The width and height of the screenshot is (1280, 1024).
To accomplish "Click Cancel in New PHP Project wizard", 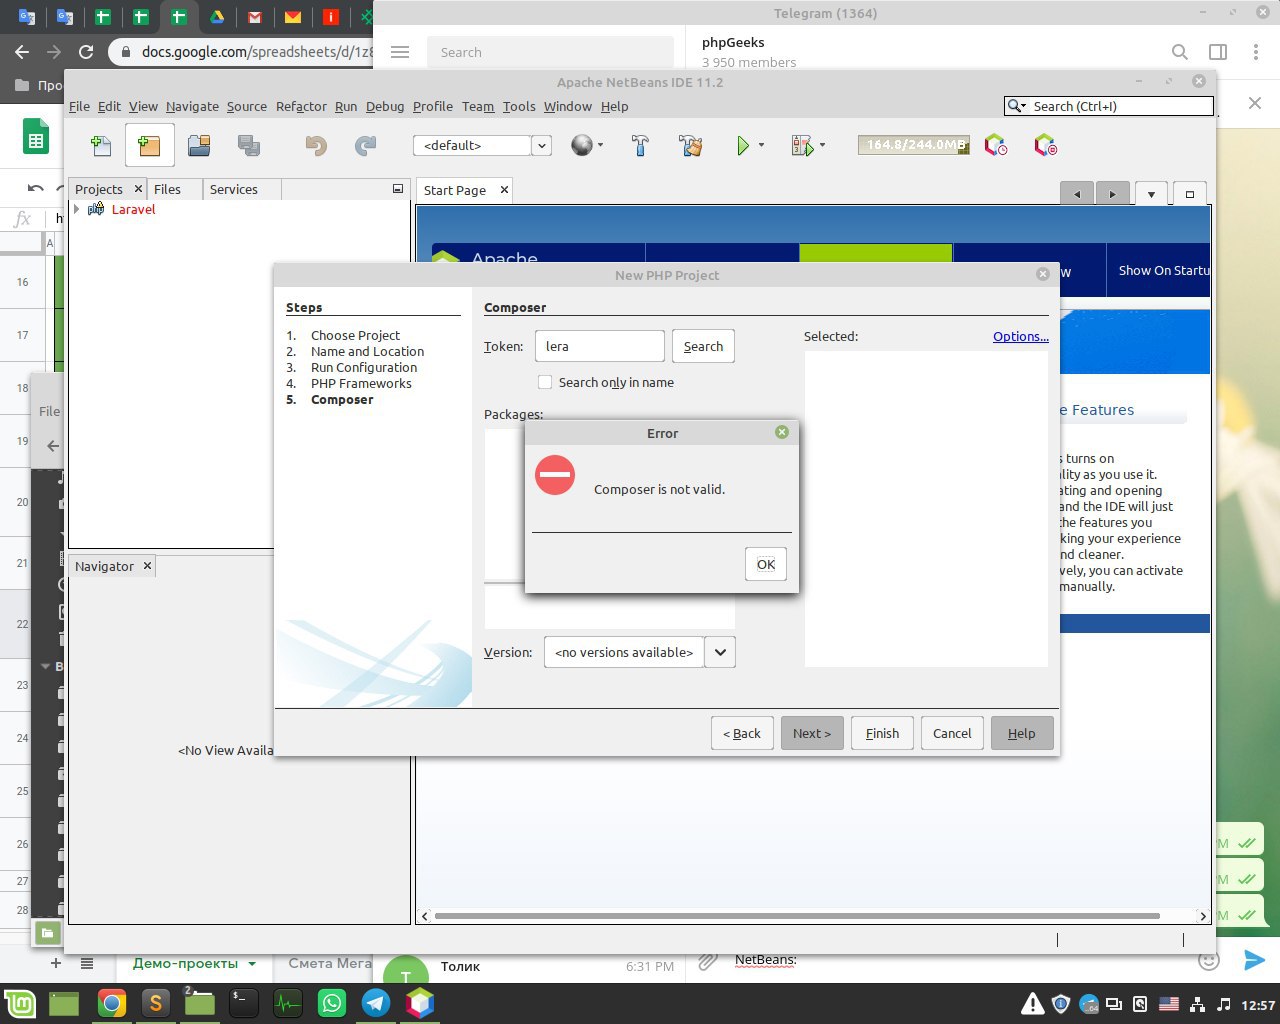I will [x=952, y=733].
